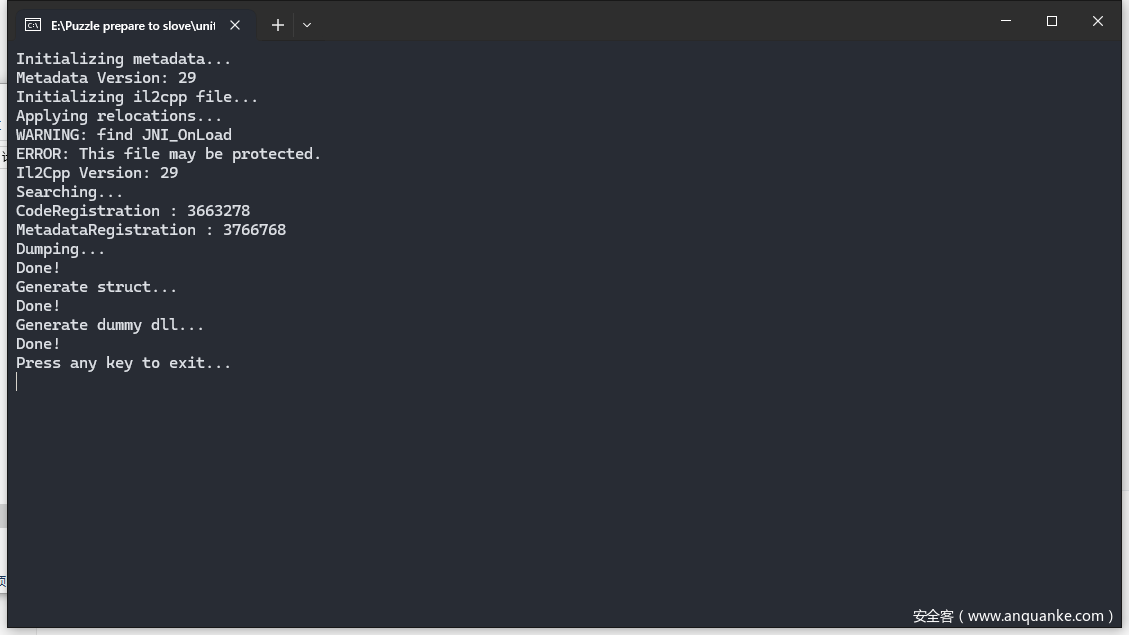This screenshot has width=1129, height=635.
Task: Open a new tab with the plus icon
Action: click(x=278, y=25)
